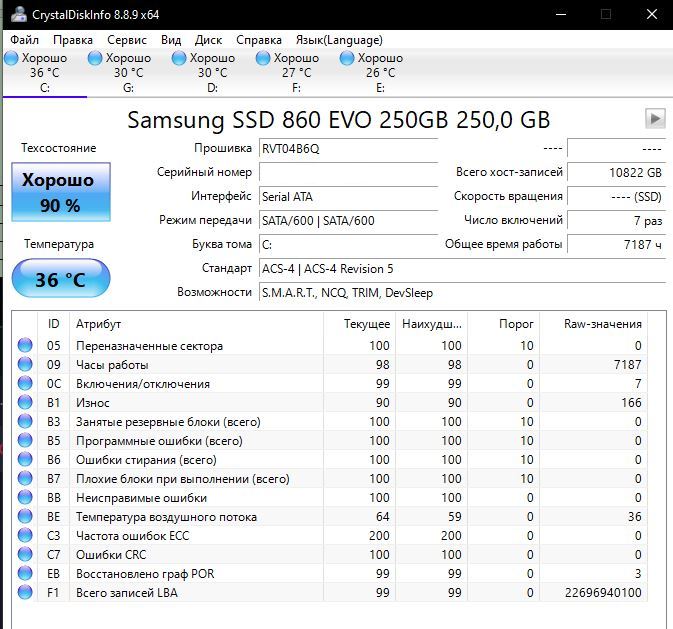Viewport: 673px width, 629px height.
Task: Switch to the G: drive status tab
Action: click(x=128, y=73)
